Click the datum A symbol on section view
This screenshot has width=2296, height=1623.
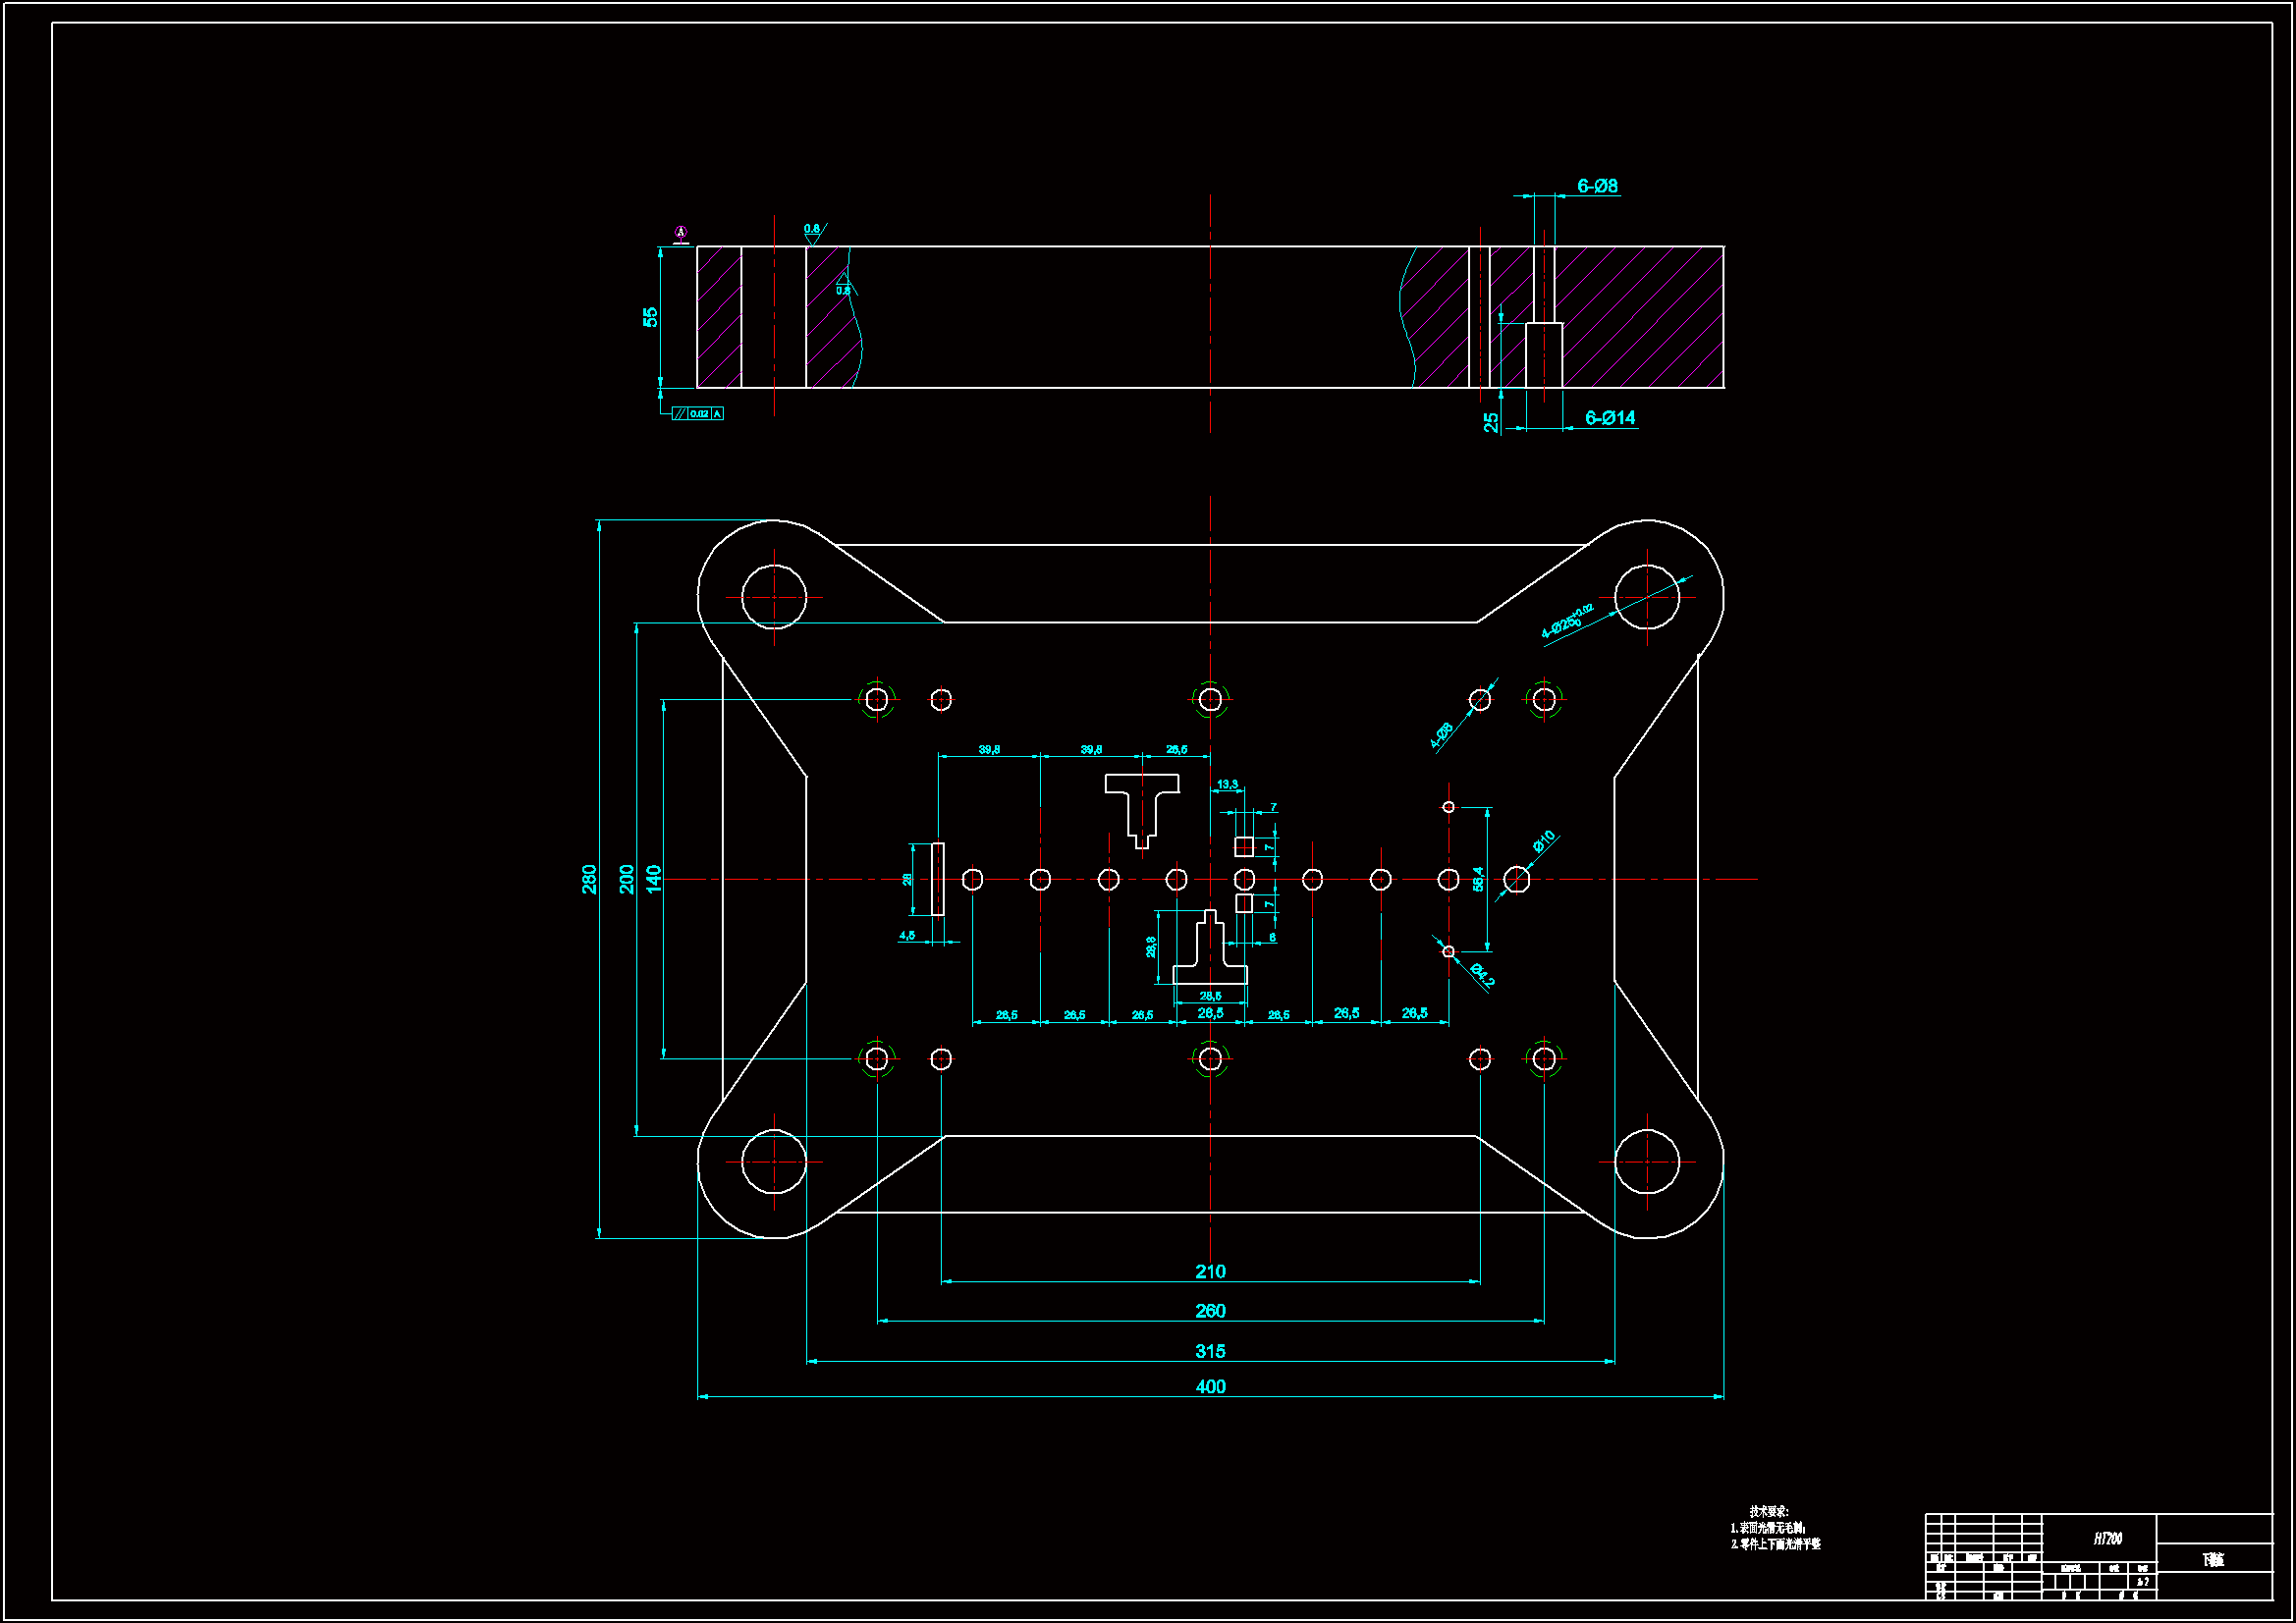coord(681,233)
